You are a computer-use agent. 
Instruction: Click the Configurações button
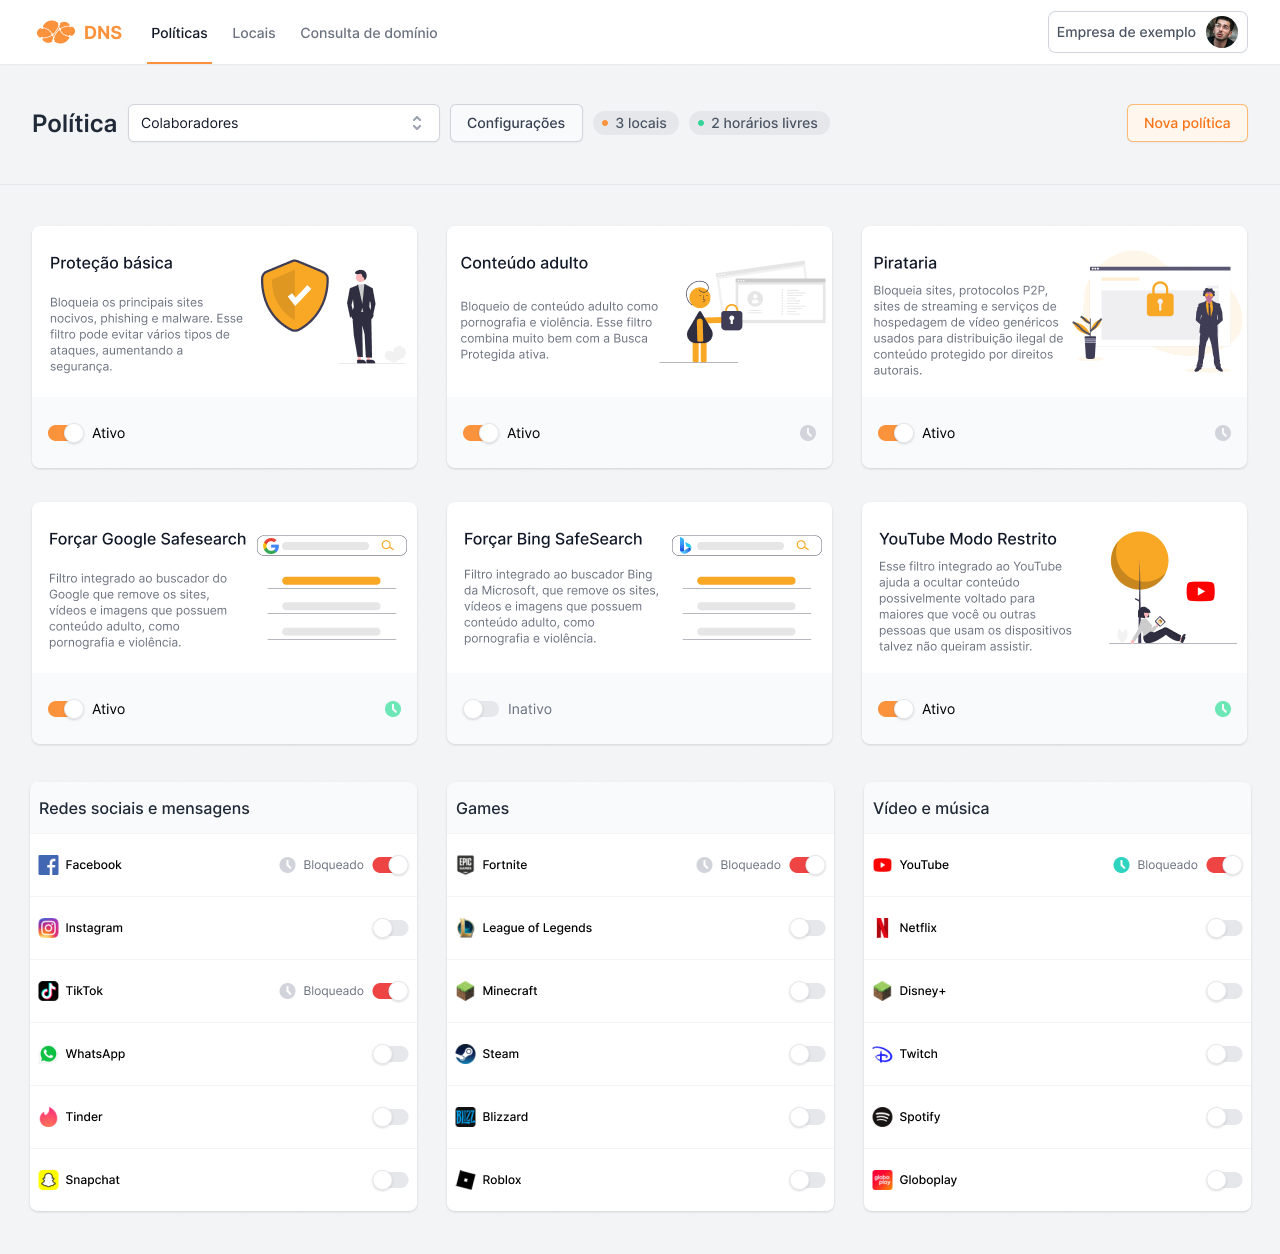(516, 123)
